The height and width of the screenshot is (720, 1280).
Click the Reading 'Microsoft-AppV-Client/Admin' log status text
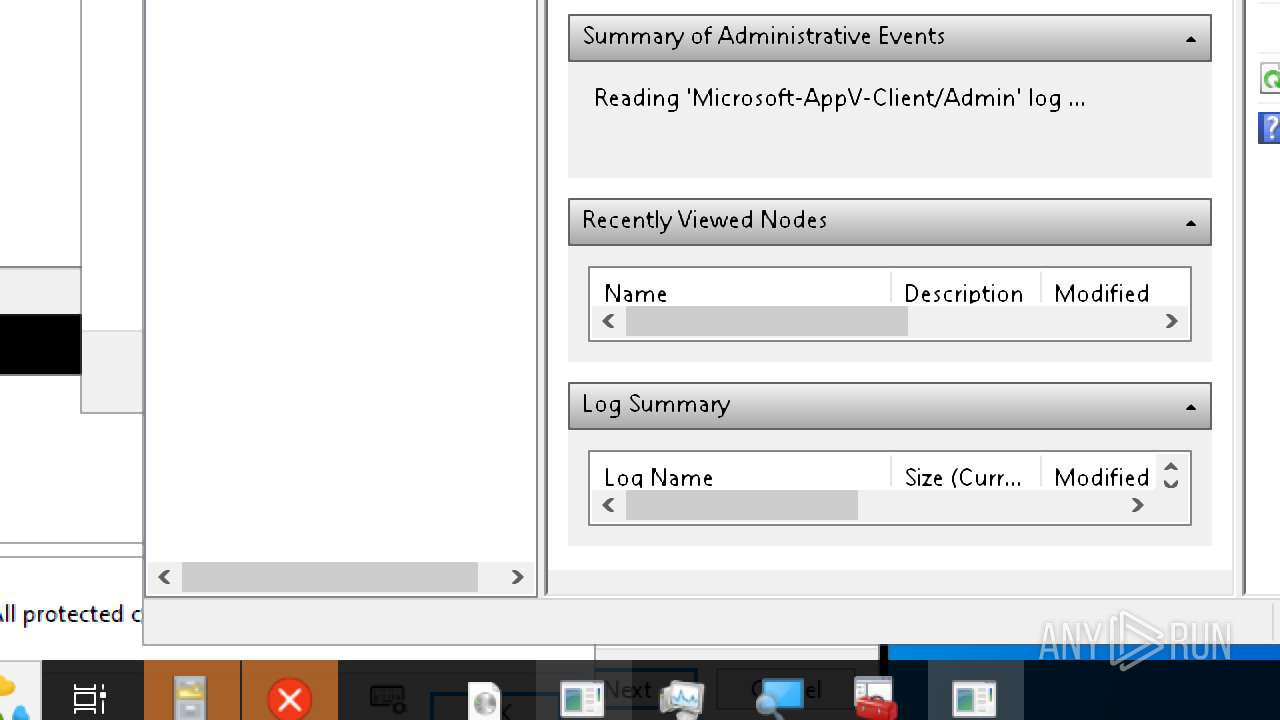(839, 98)
